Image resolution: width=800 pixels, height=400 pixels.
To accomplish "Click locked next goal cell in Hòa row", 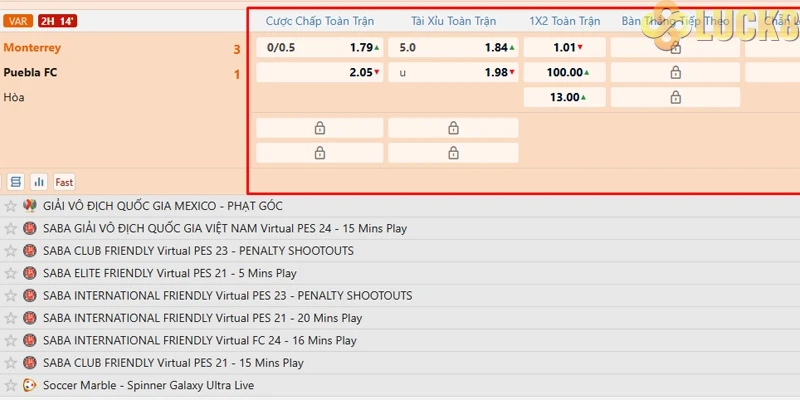I will pos(676,97).
